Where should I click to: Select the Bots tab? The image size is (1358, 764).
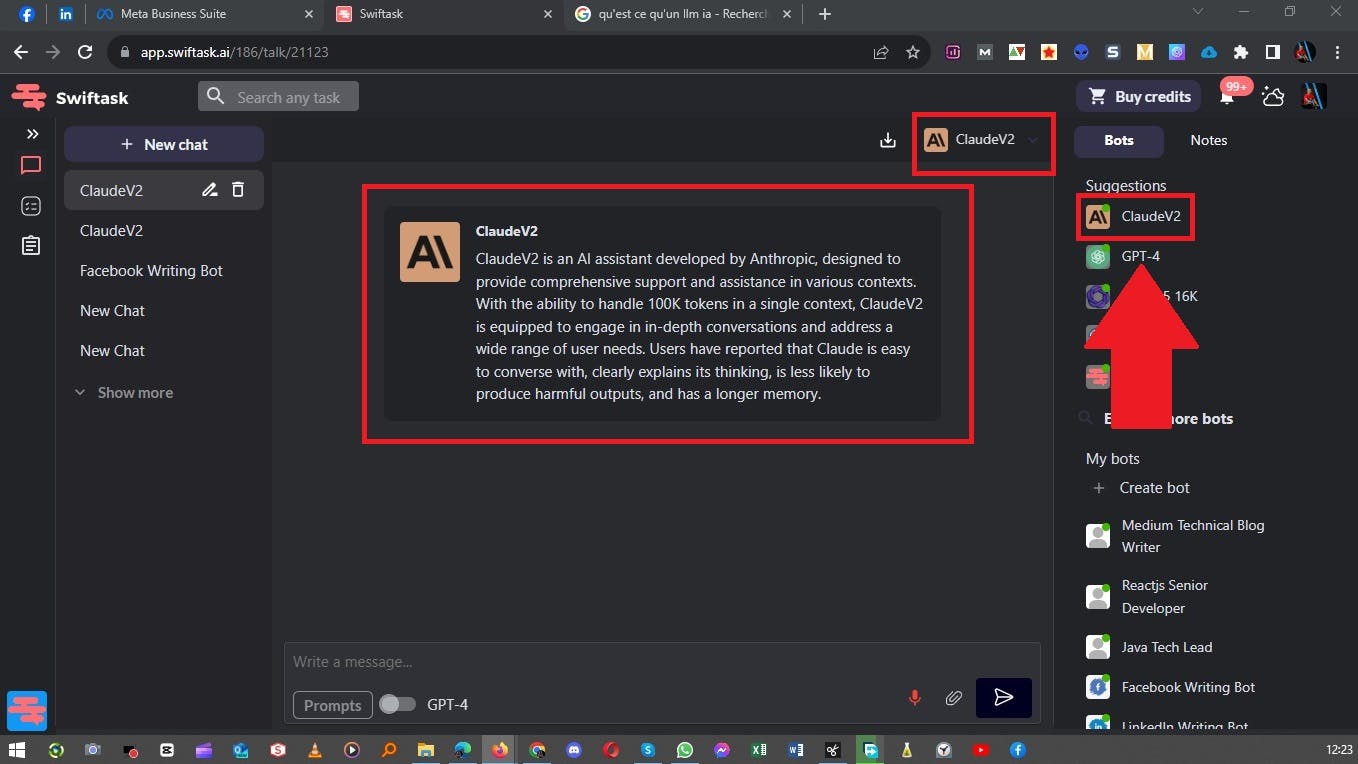tap(1118, 140)
